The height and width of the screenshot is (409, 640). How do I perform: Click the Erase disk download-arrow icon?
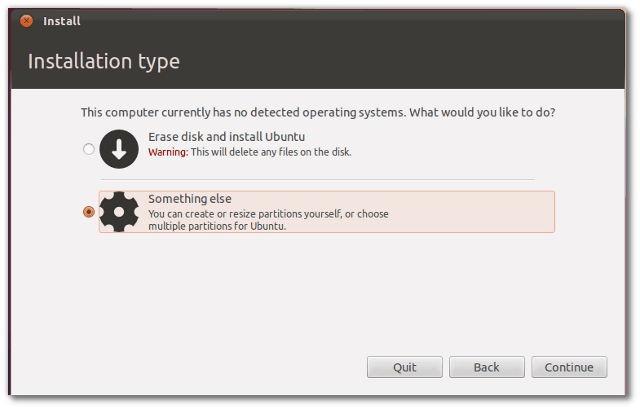click(x=119, y=149)
